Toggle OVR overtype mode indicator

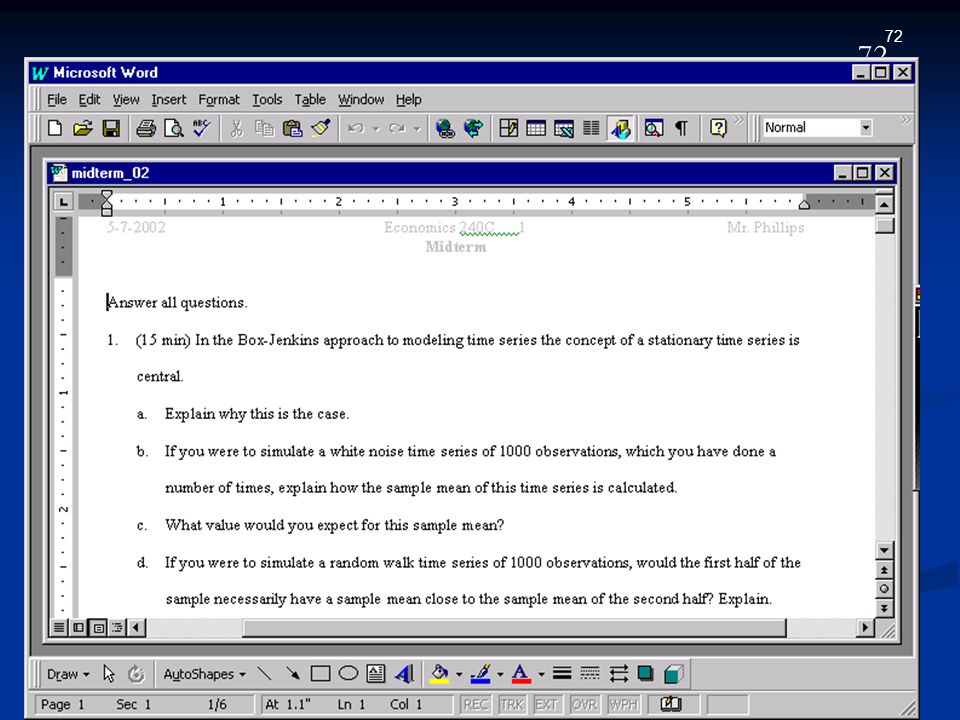tap(583, 705)
